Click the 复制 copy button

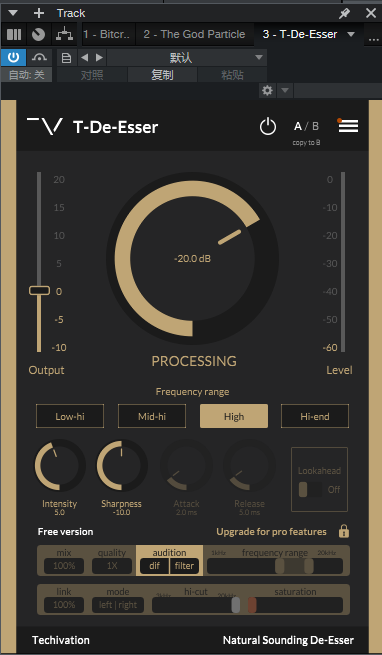(162, 75)
